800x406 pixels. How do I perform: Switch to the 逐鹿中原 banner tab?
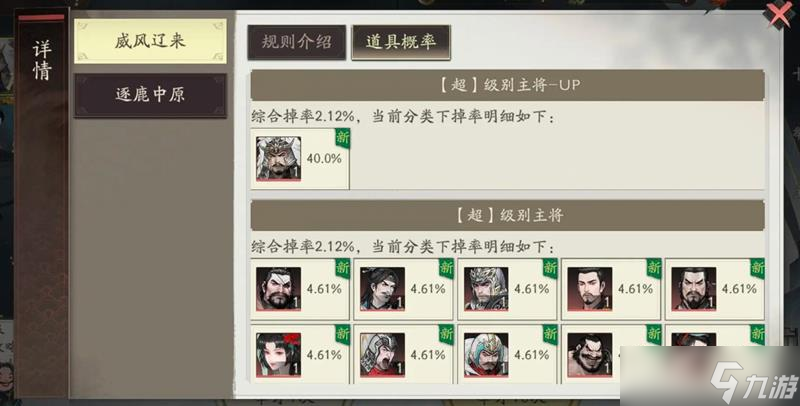[150, 95]
